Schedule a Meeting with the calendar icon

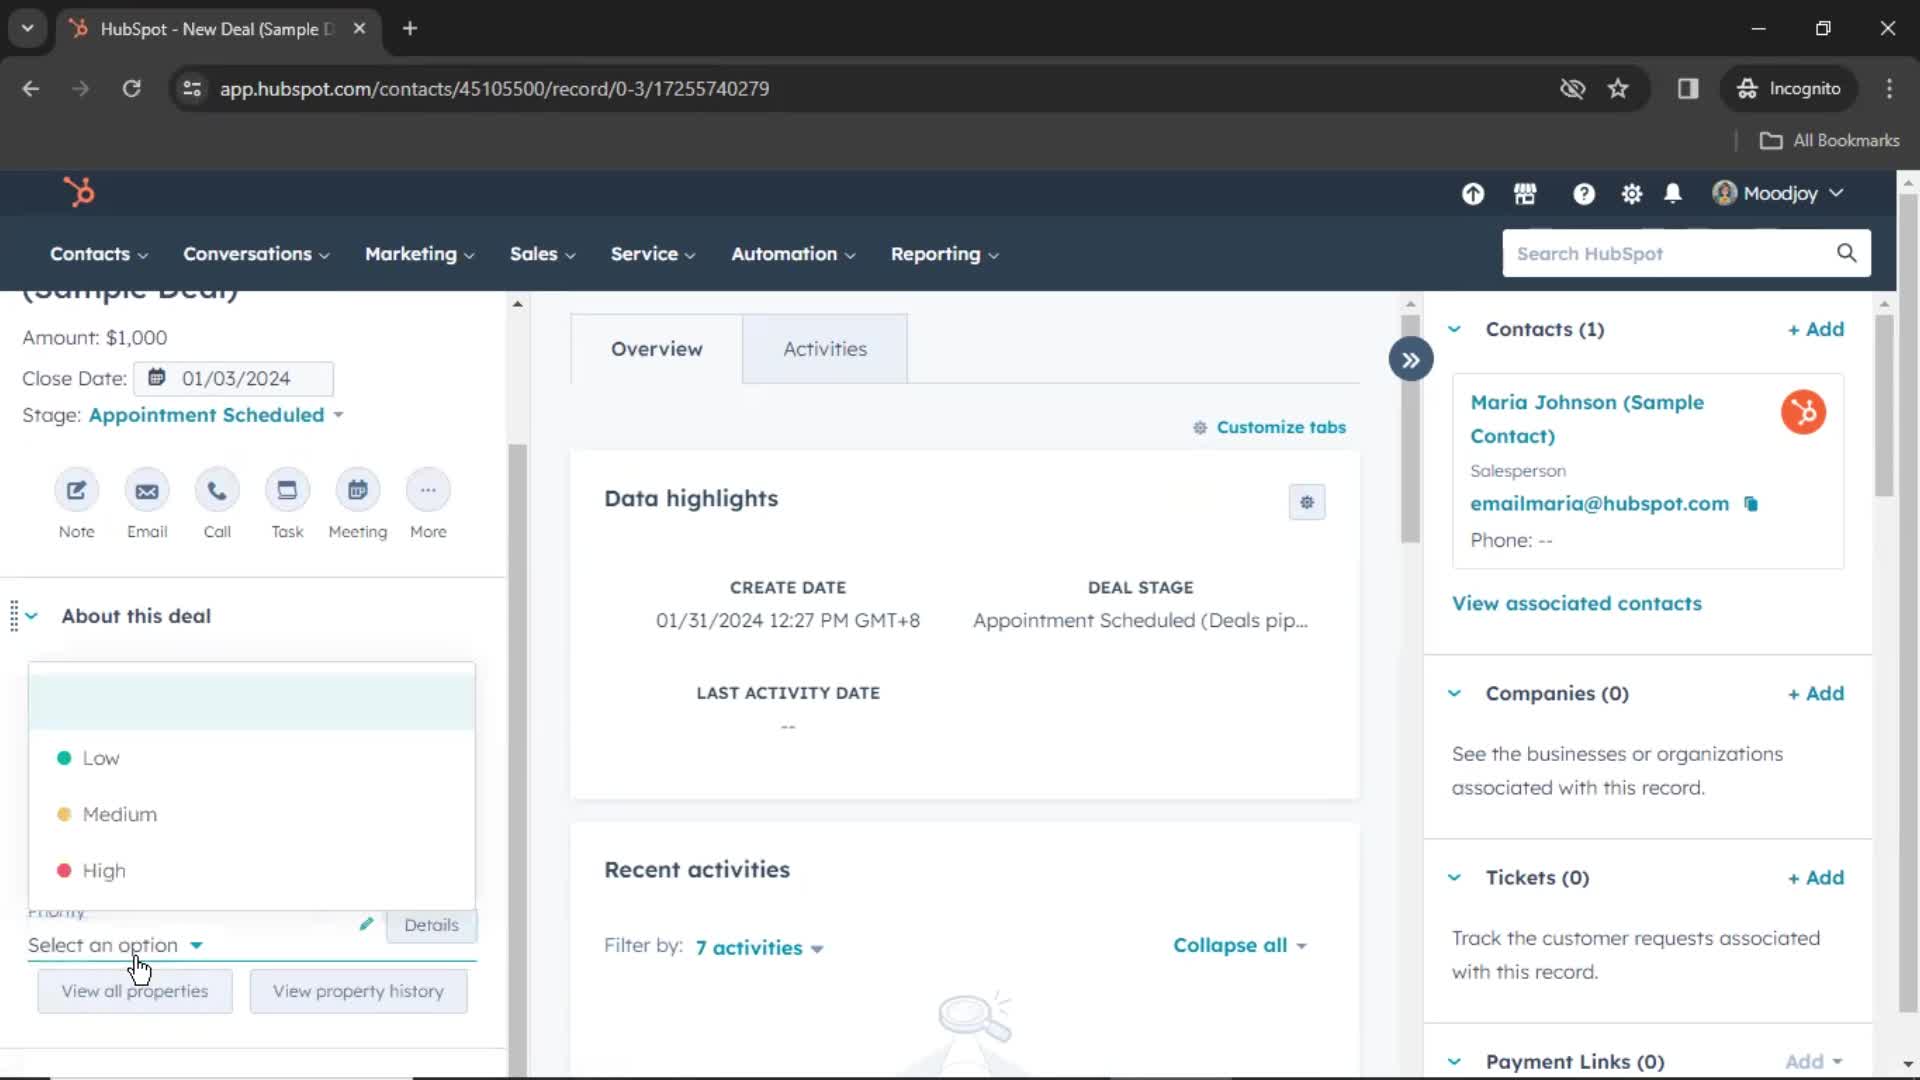point(358,490)
